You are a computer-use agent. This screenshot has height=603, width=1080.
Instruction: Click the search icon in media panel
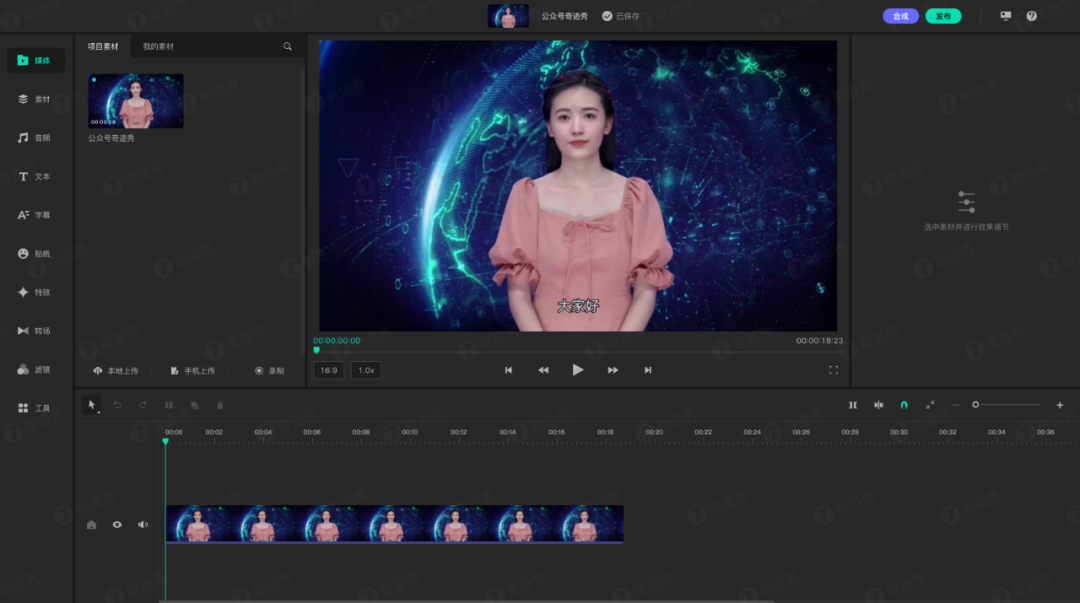coord(288,47)
